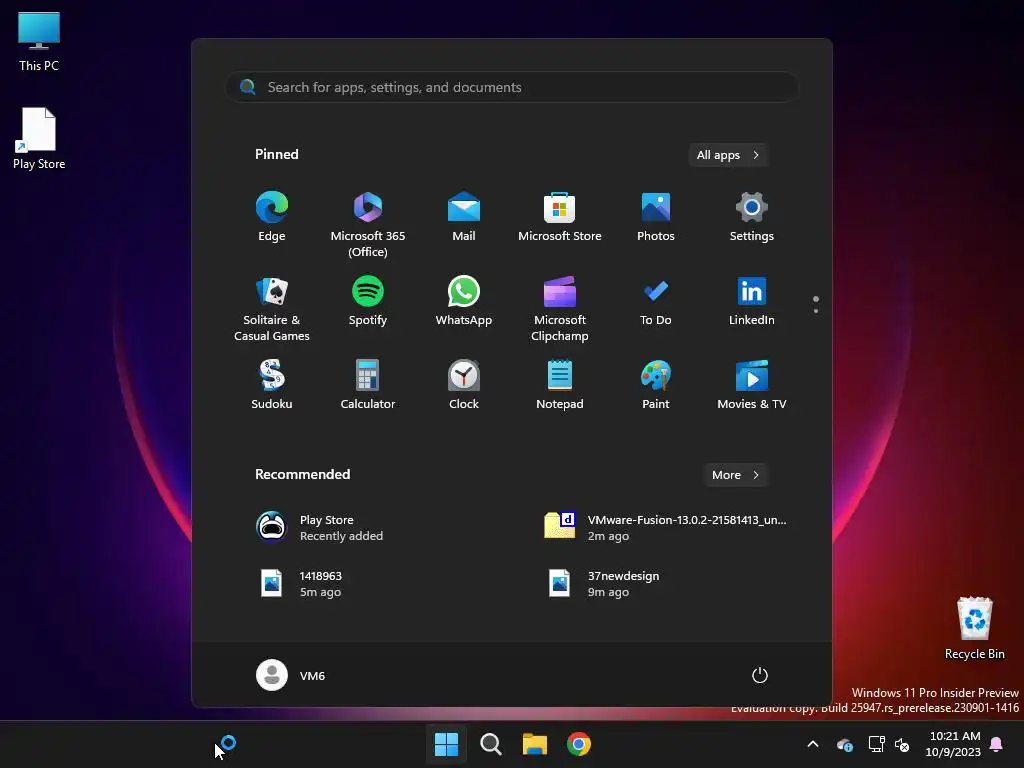Show hidden system tray icons
Image resolution: width=1024 pixels, height=768 pixels.
tap(813, 744)
